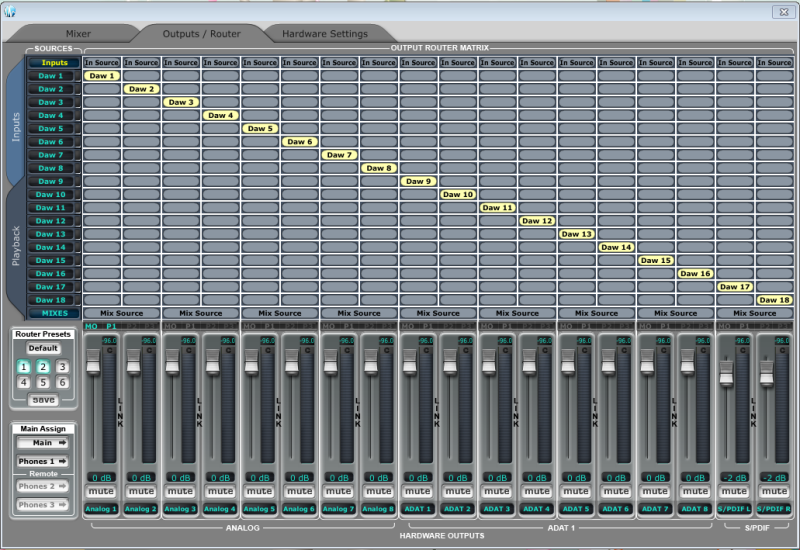This screenshot has width=800, height=550.
Task: Toggle mute on S/PDIF R output
Action: (774, 492)
